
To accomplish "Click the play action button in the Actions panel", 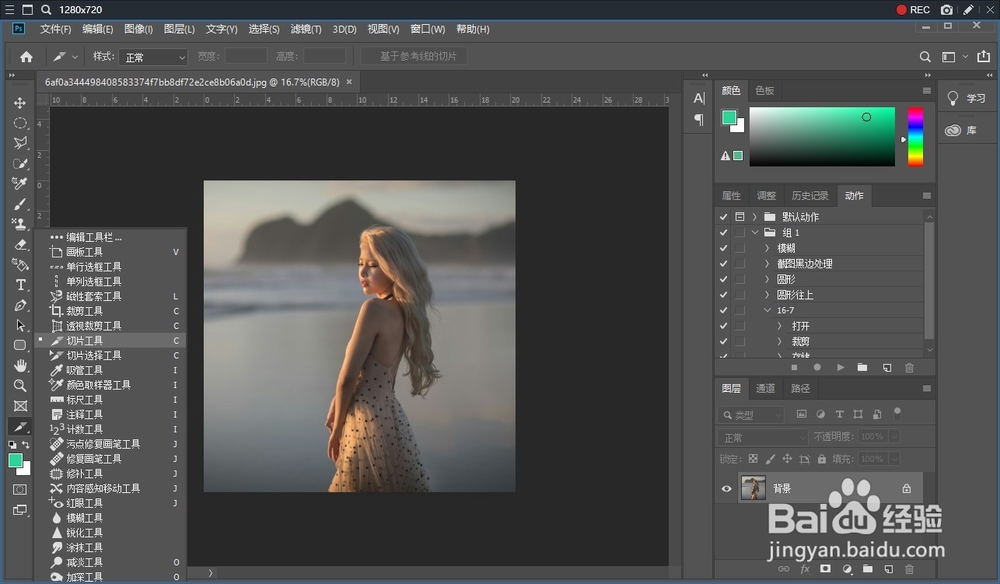I will click(x=840, y=367).
